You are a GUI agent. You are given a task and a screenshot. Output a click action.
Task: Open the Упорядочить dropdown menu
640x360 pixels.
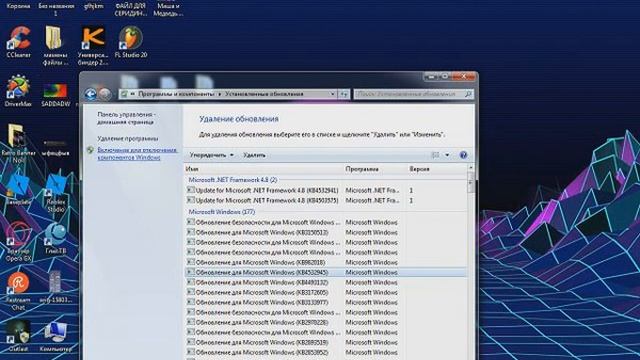[211, 155]
